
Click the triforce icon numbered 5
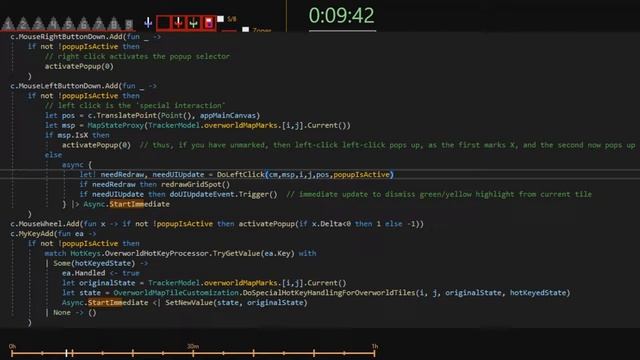tap(68, 24)
